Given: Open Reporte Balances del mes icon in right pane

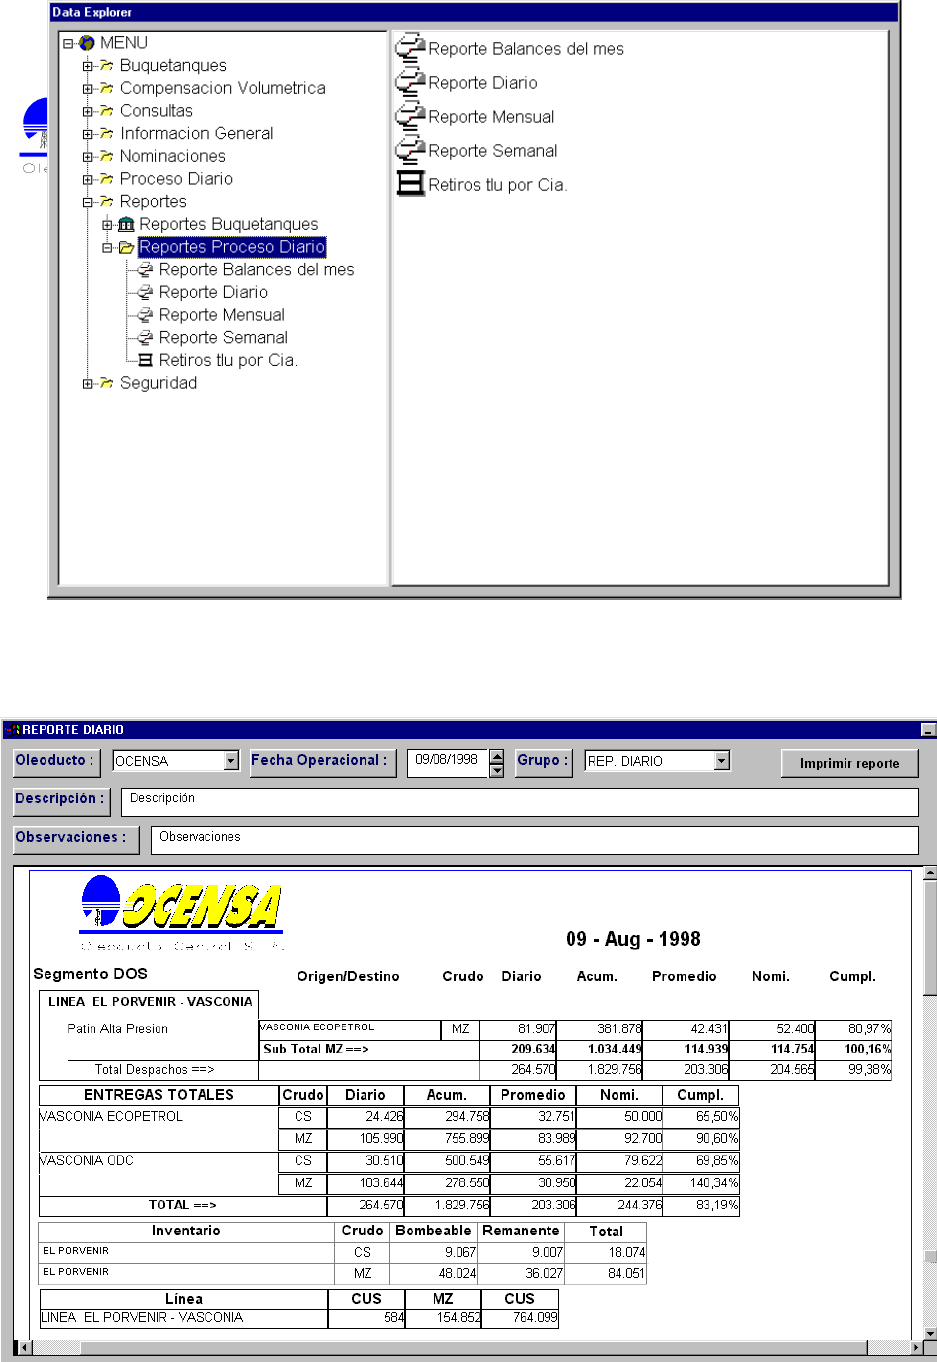Looking at the screenshot, I should tap(410, 47).
